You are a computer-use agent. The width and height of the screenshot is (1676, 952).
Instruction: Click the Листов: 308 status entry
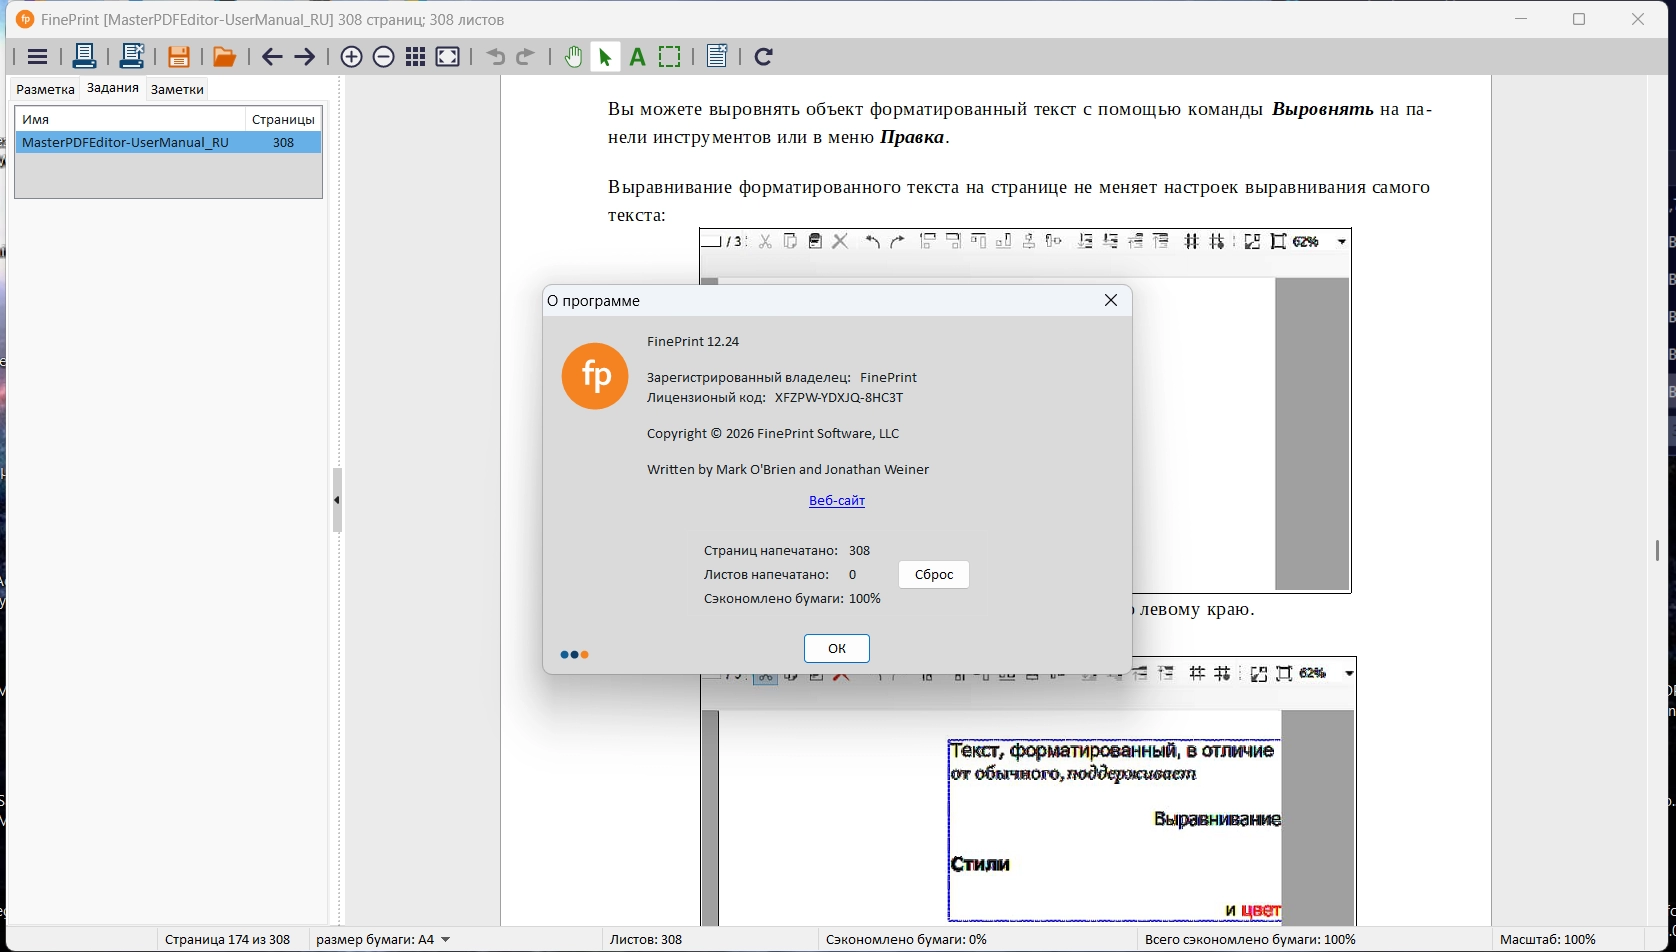(646, 940)
